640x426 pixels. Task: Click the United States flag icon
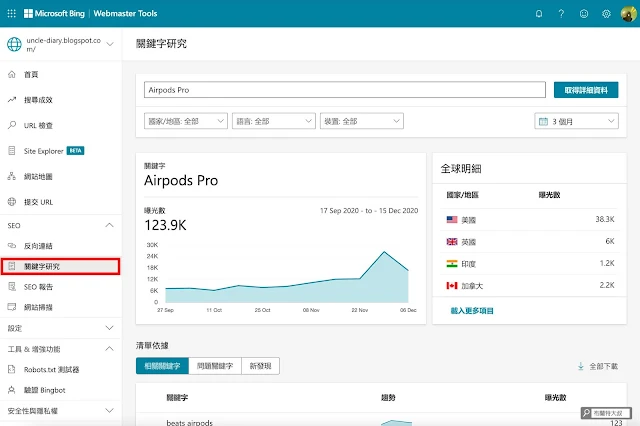[x=452, y=220]
